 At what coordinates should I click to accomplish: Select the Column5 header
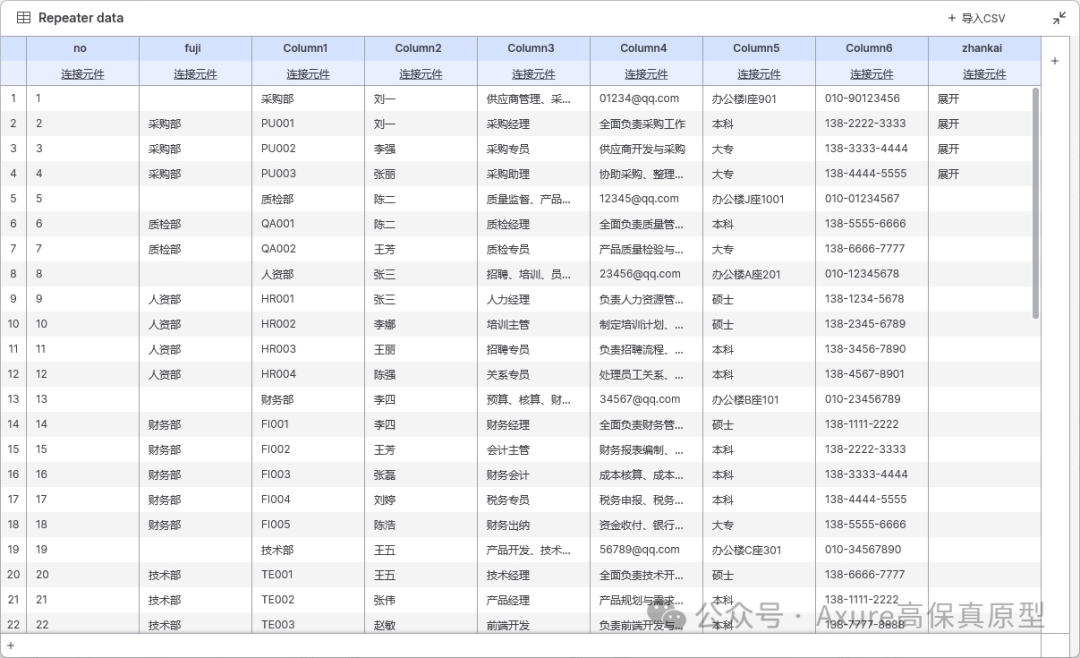tap(759, 48)
